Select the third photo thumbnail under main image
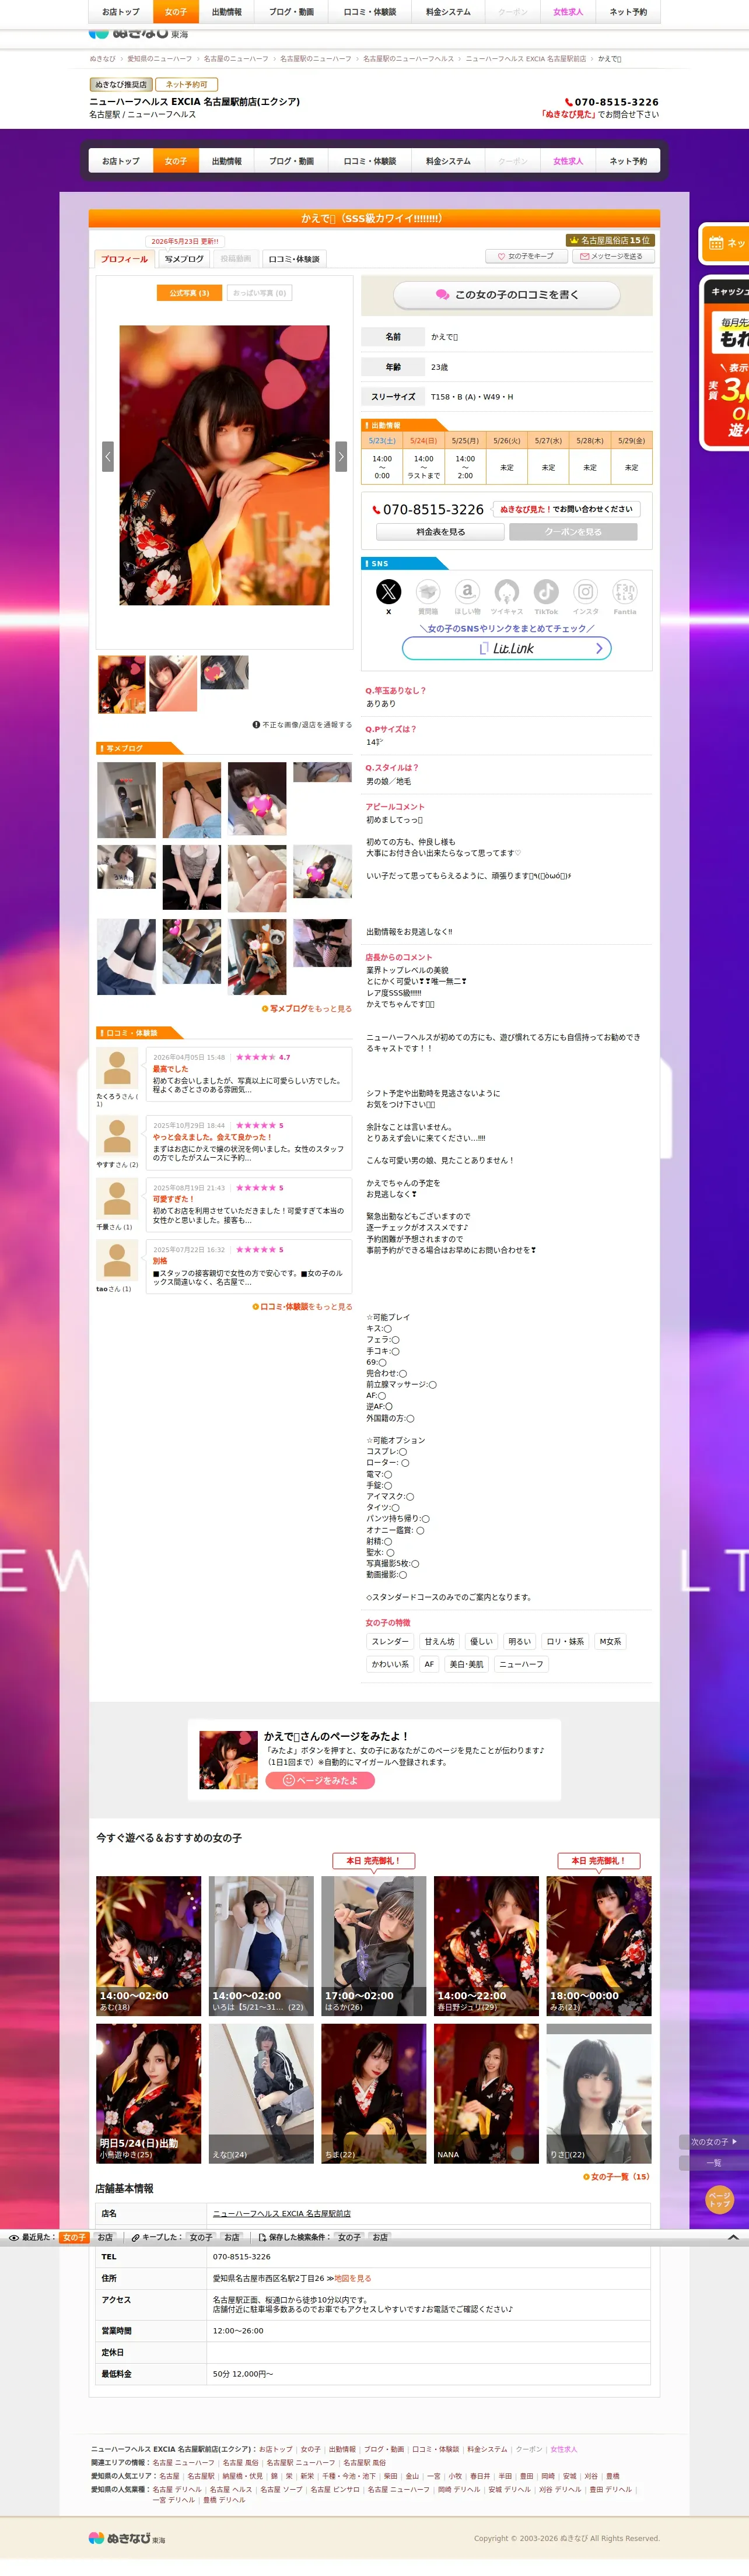 click(224, 672)
